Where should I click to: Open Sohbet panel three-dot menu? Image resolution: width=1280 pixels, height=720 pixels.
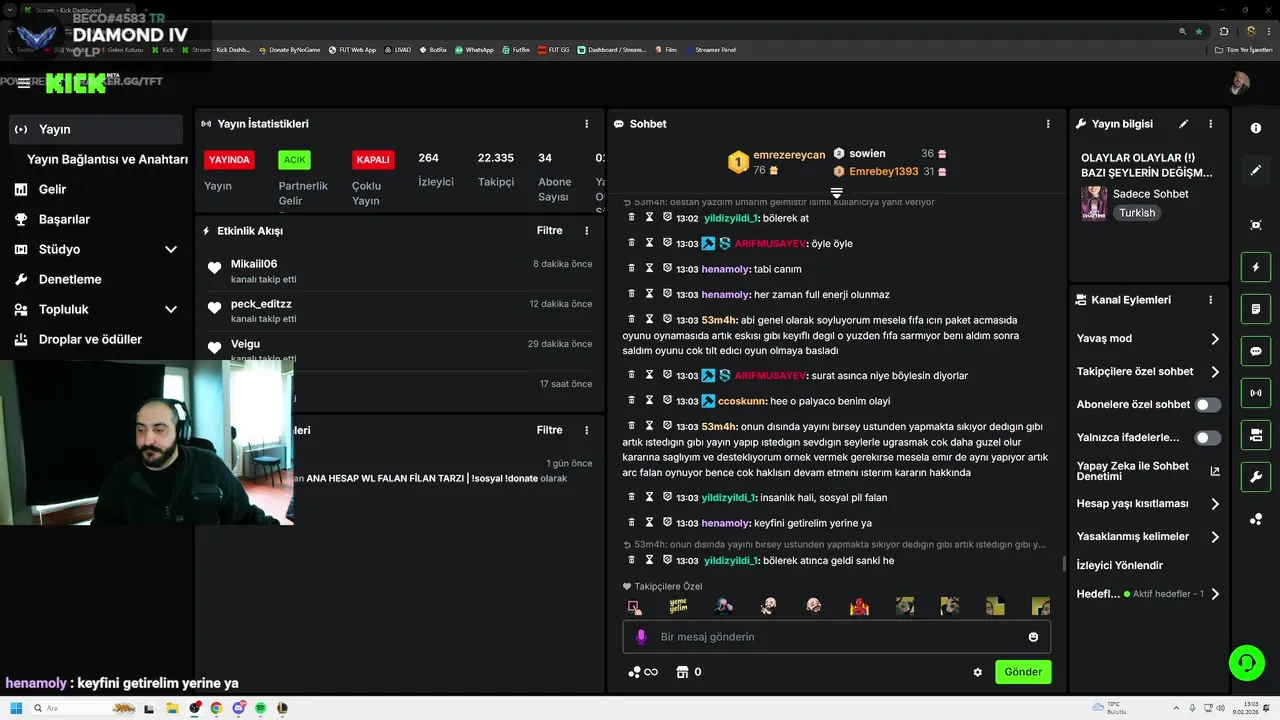tap(1048, 124)
